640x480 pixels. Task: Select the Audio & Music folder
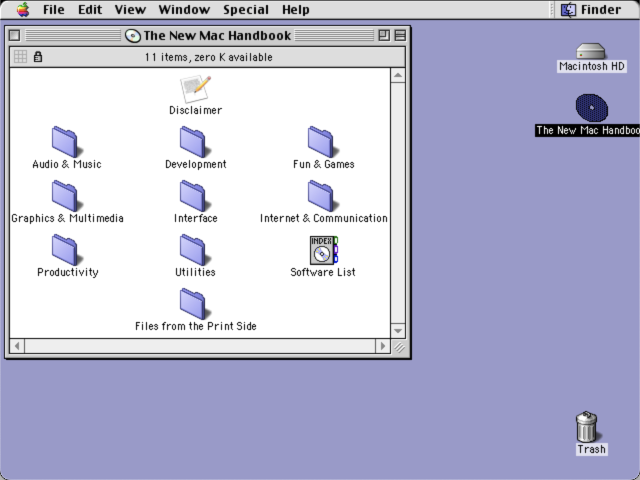pyautogui.click(x=65, y=142)
